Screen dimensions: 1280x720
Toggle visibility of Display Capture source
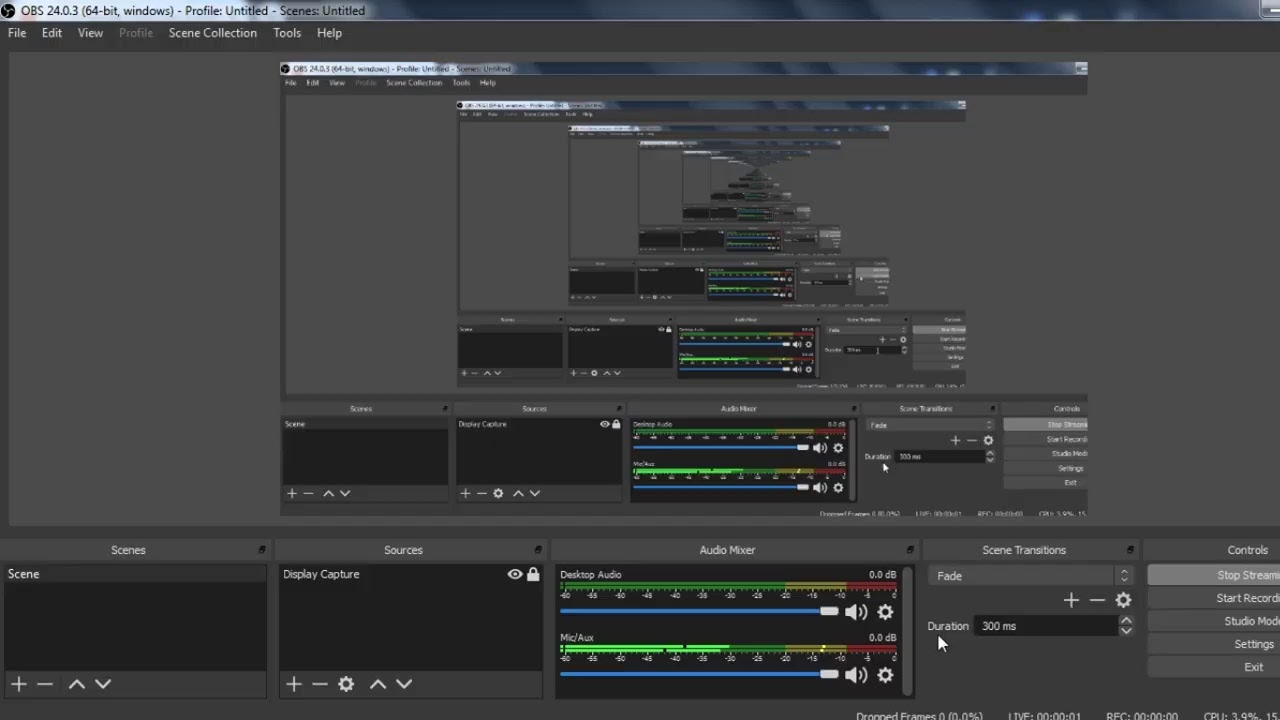point(515,574)
